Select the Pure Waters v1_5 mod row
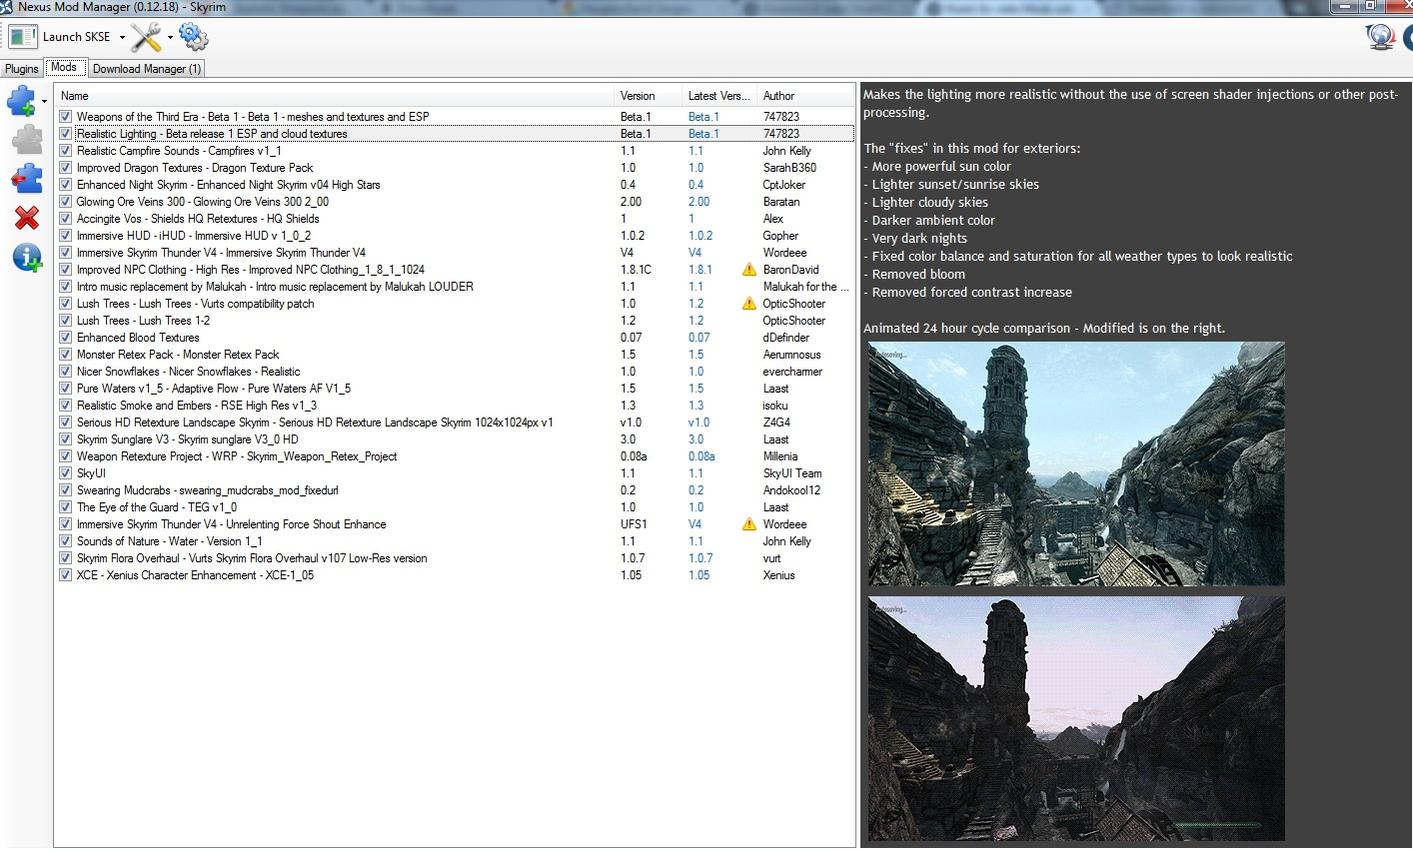The image size is (1413, 852). (x=213, y=389)
